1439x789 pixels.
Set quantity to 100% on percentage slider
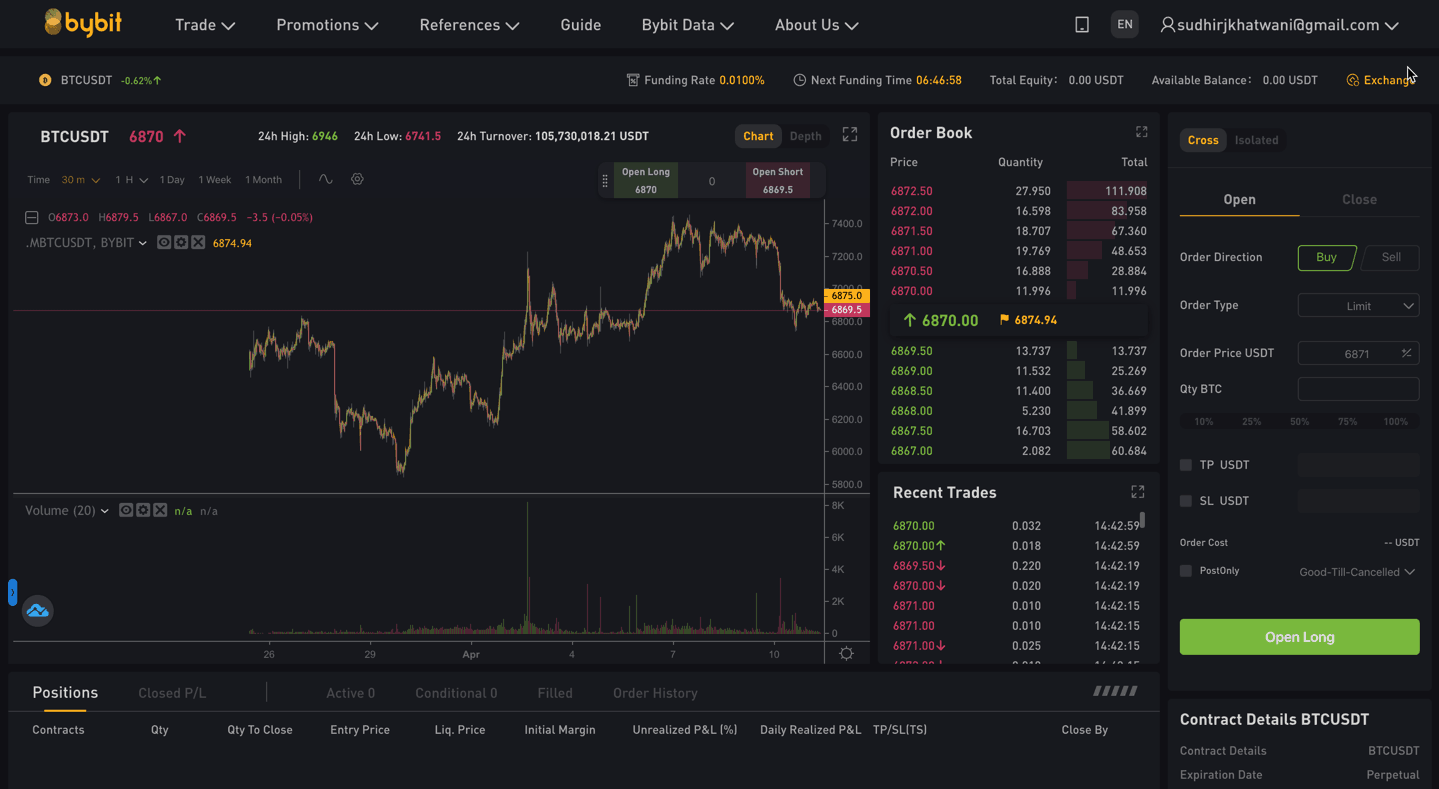click(x=1395, y=422)
